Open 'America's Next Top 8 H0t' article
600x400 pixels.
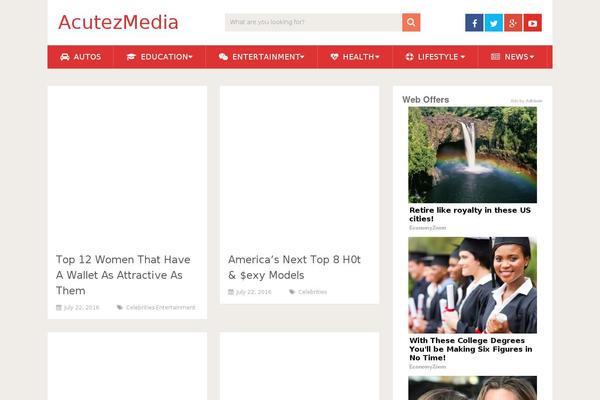point(294,267)
